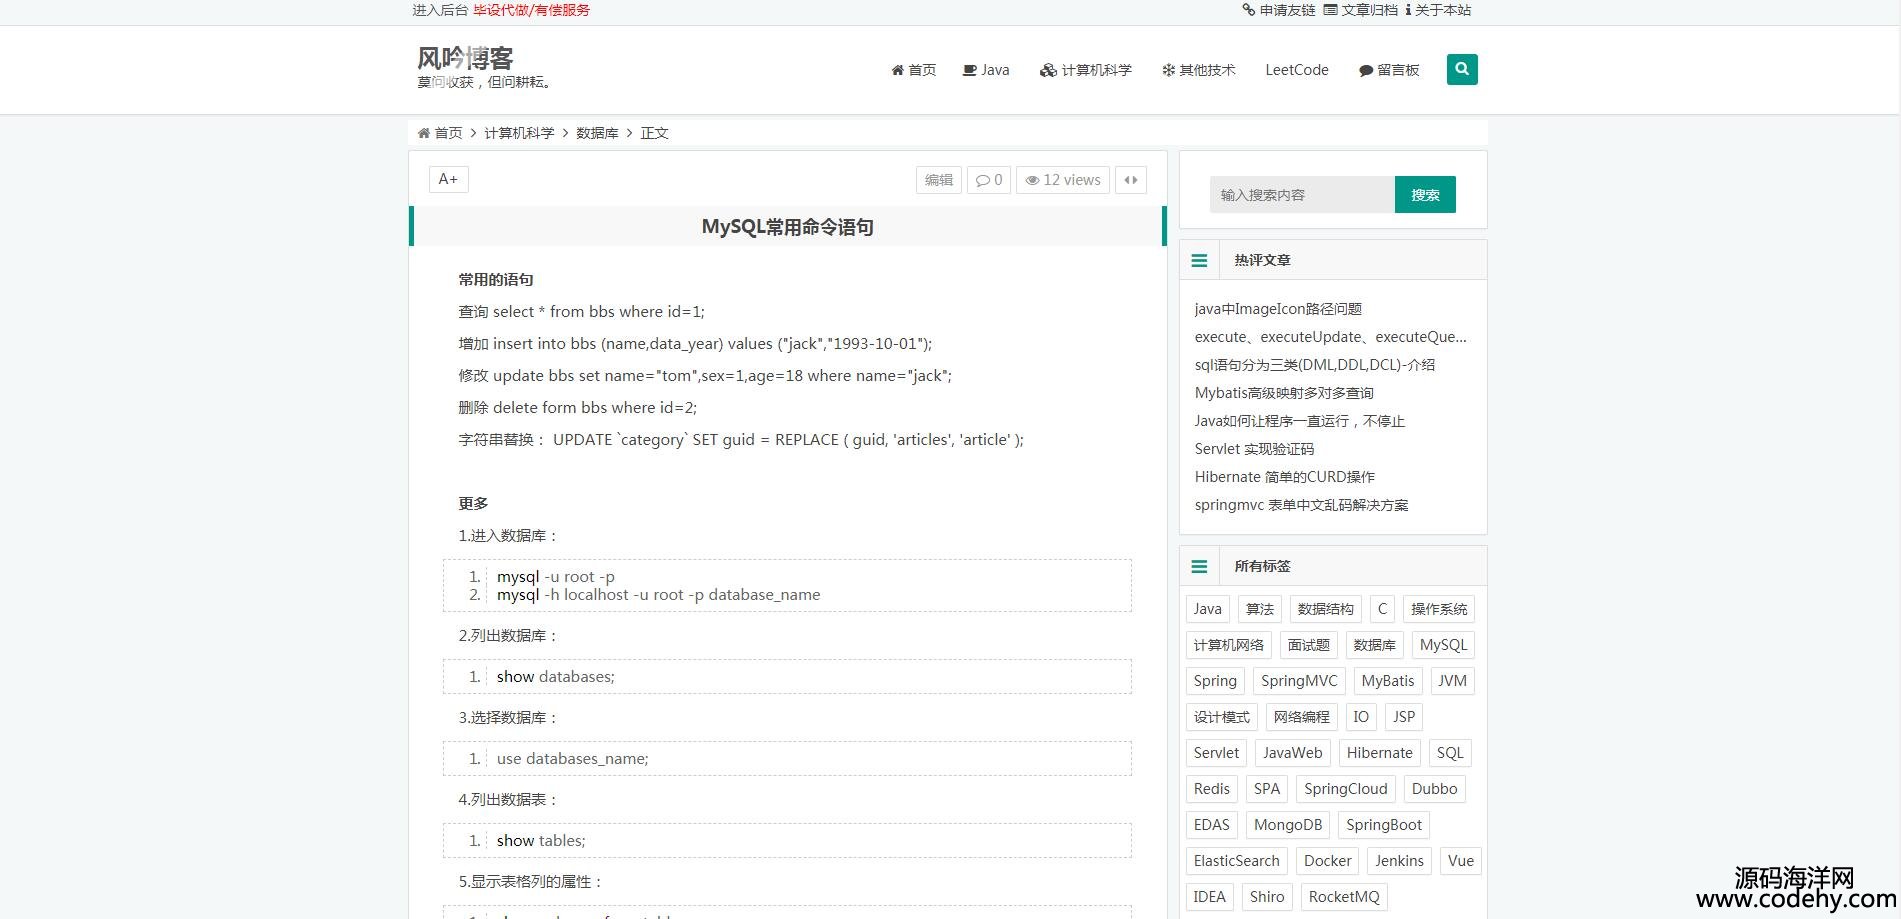Select the 设计模式 tag
Screen dimensions: 1901x919
(1222, 717)
